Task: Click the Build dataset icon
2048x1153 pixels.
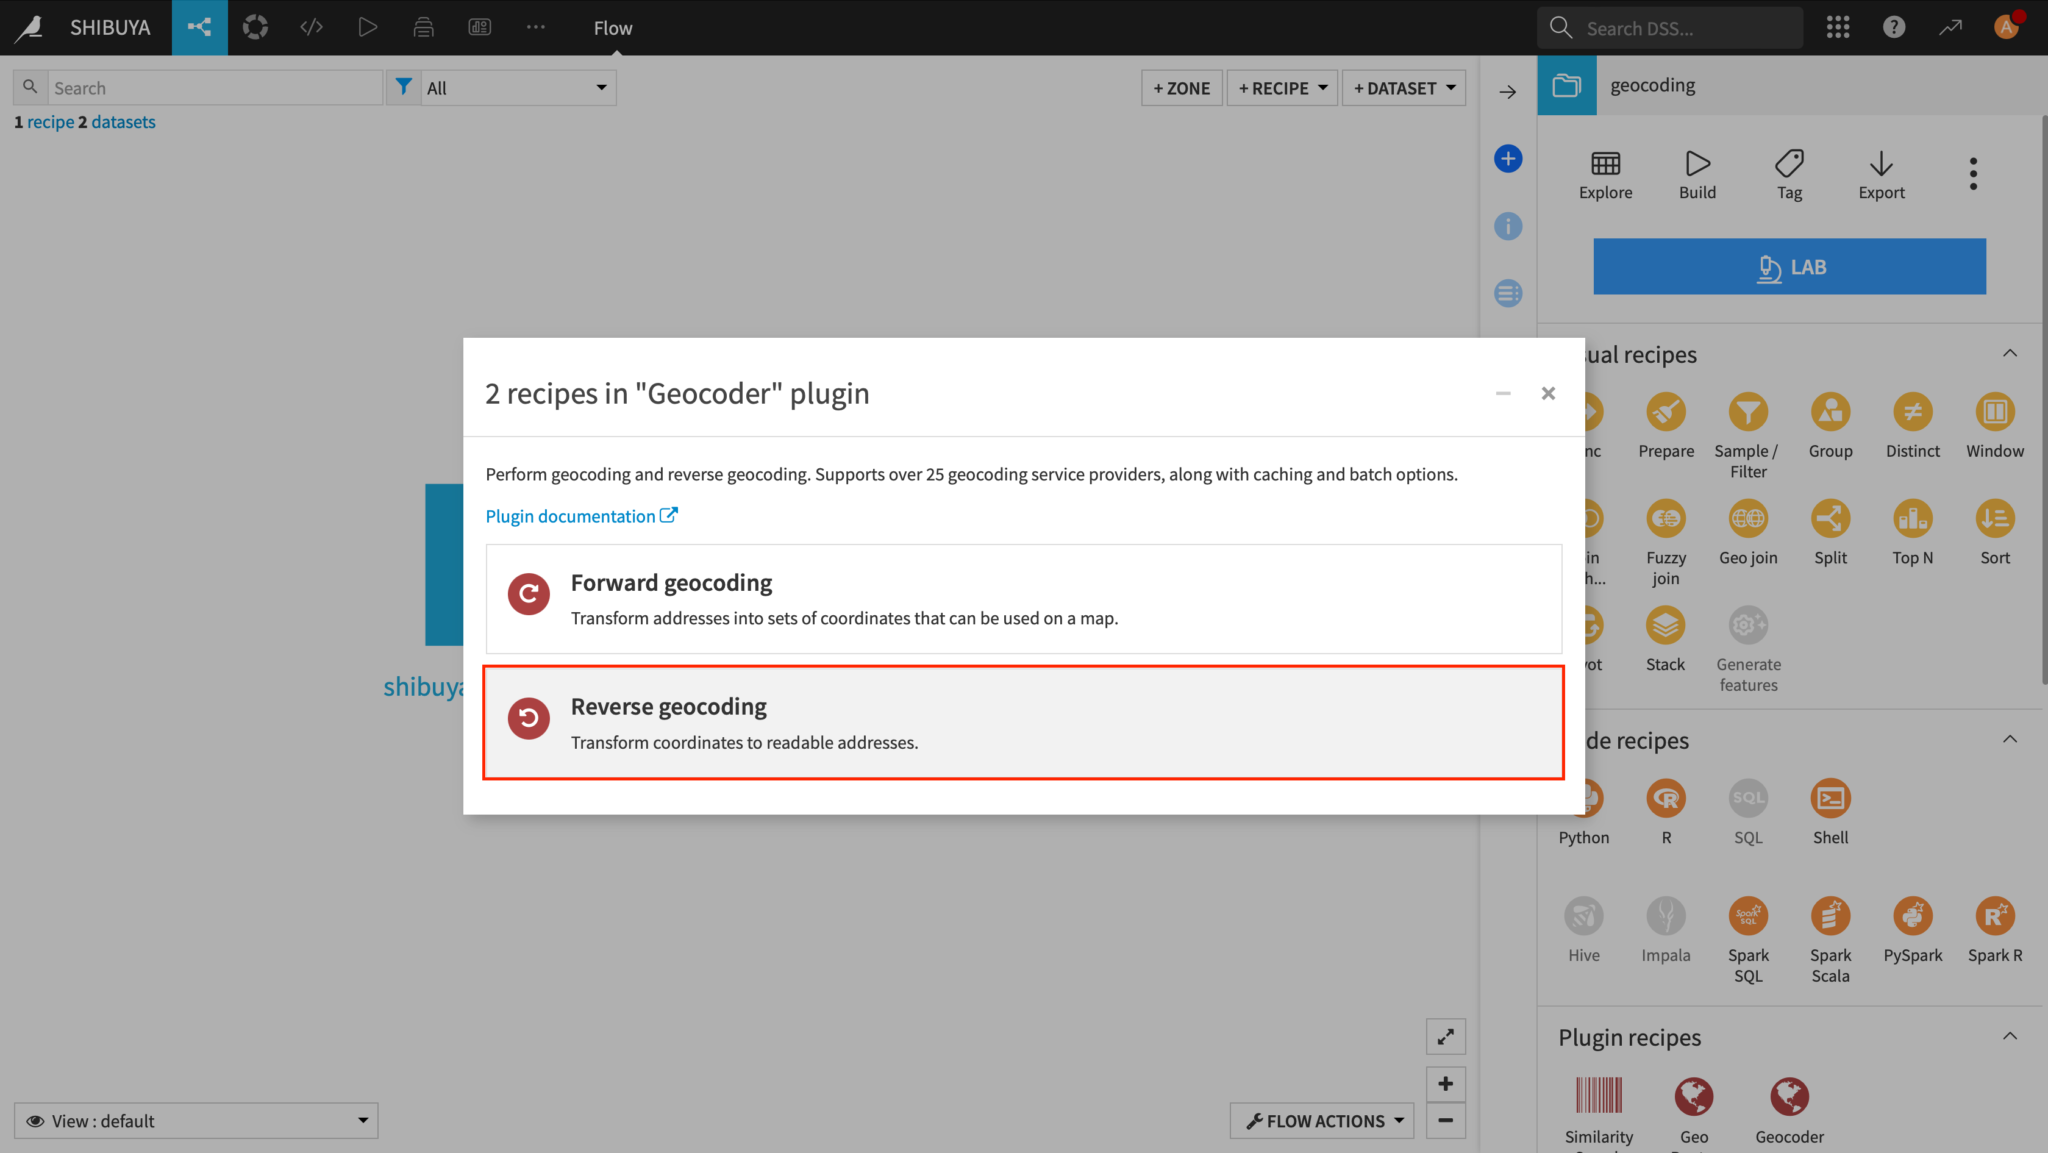Action: [x=1697, y=164]
